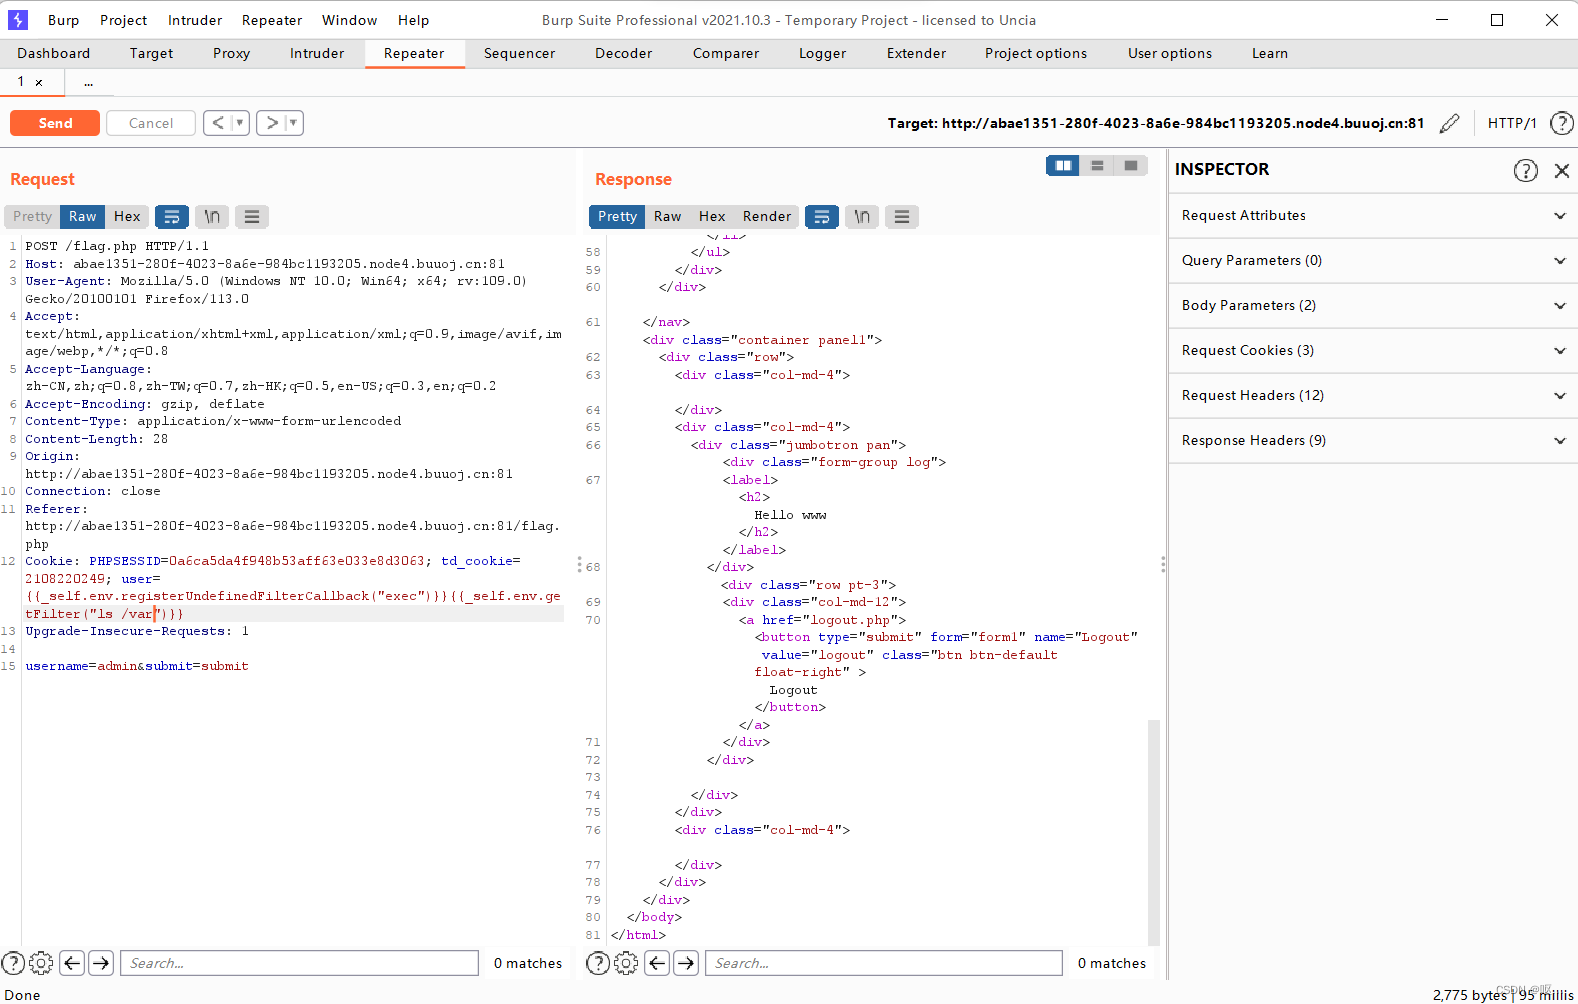Switch to the Logger tab
The image size is (1578, 1004).
point(822,53)
